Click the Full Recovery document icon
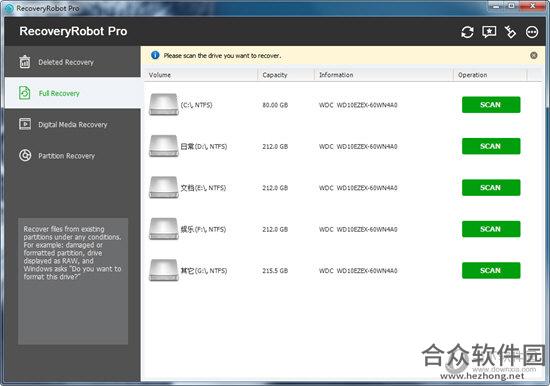 click(25, 93)
